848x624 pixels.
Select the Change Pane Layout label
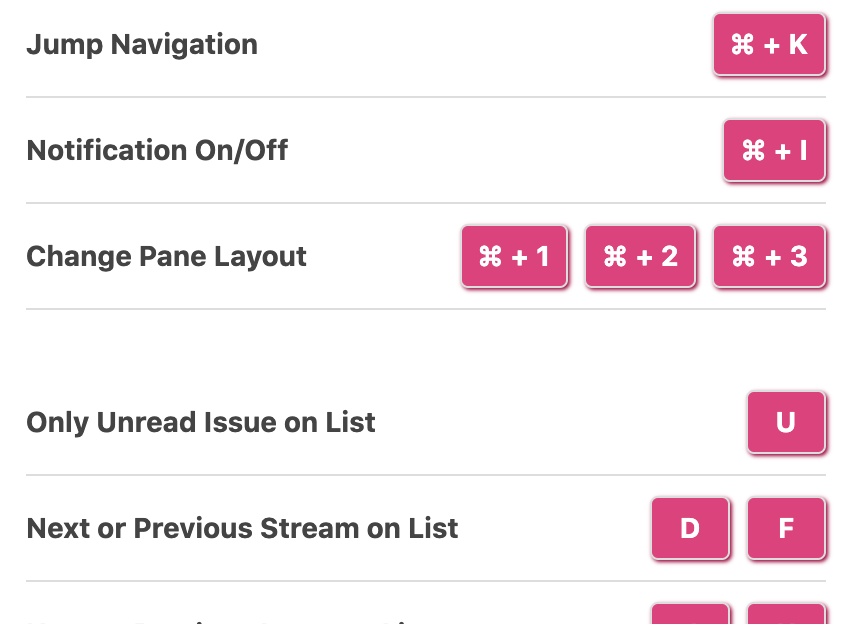(x=166, y=257)
